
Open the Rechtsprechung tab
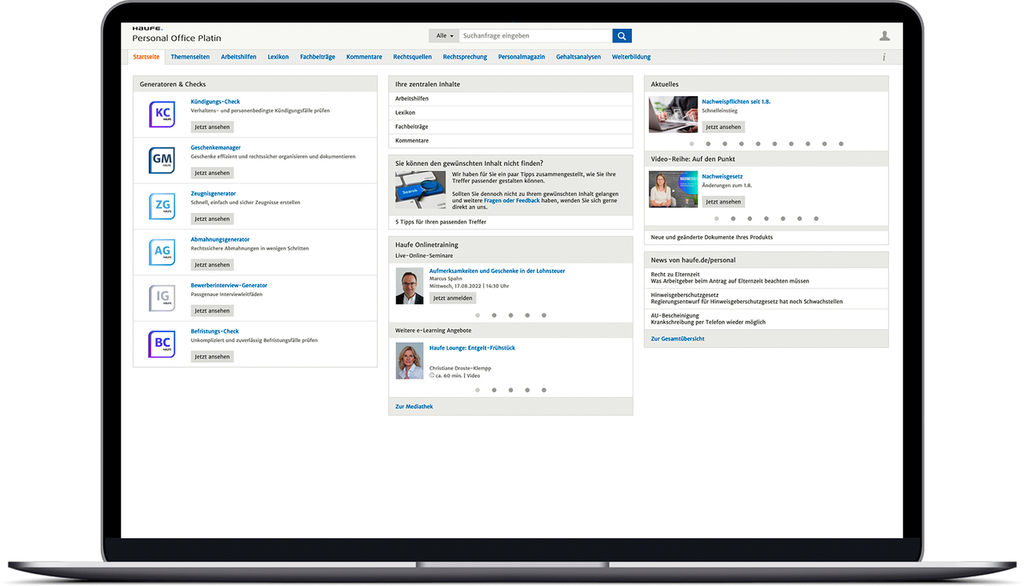pos(464,57)
